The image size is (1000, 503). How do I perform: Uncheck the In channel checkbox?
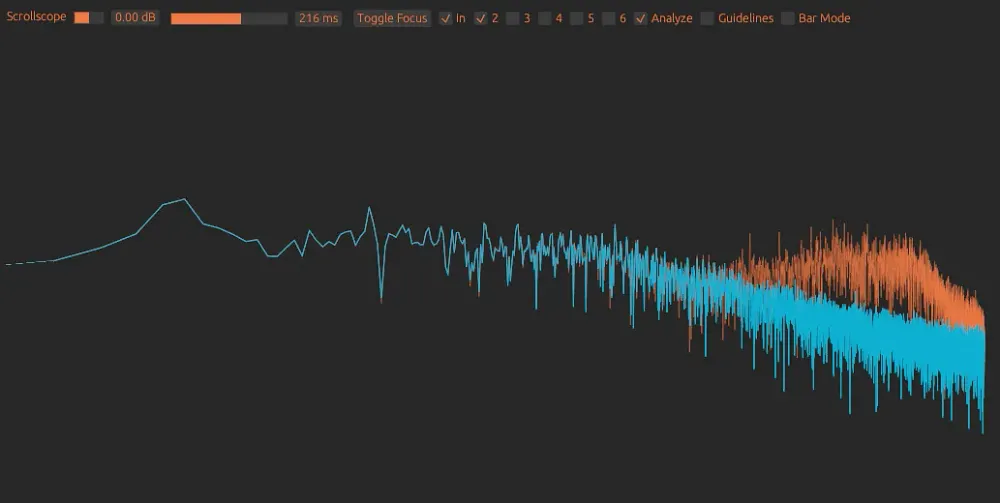[446, 18]
